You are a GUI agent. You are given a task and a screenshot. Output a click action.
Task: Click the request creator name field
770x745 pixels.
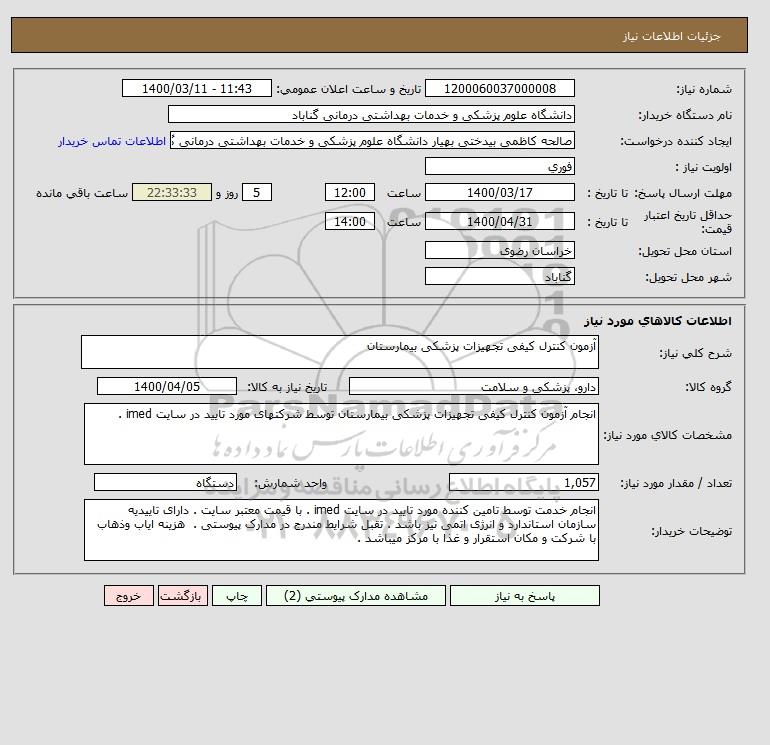pos(372,140)
